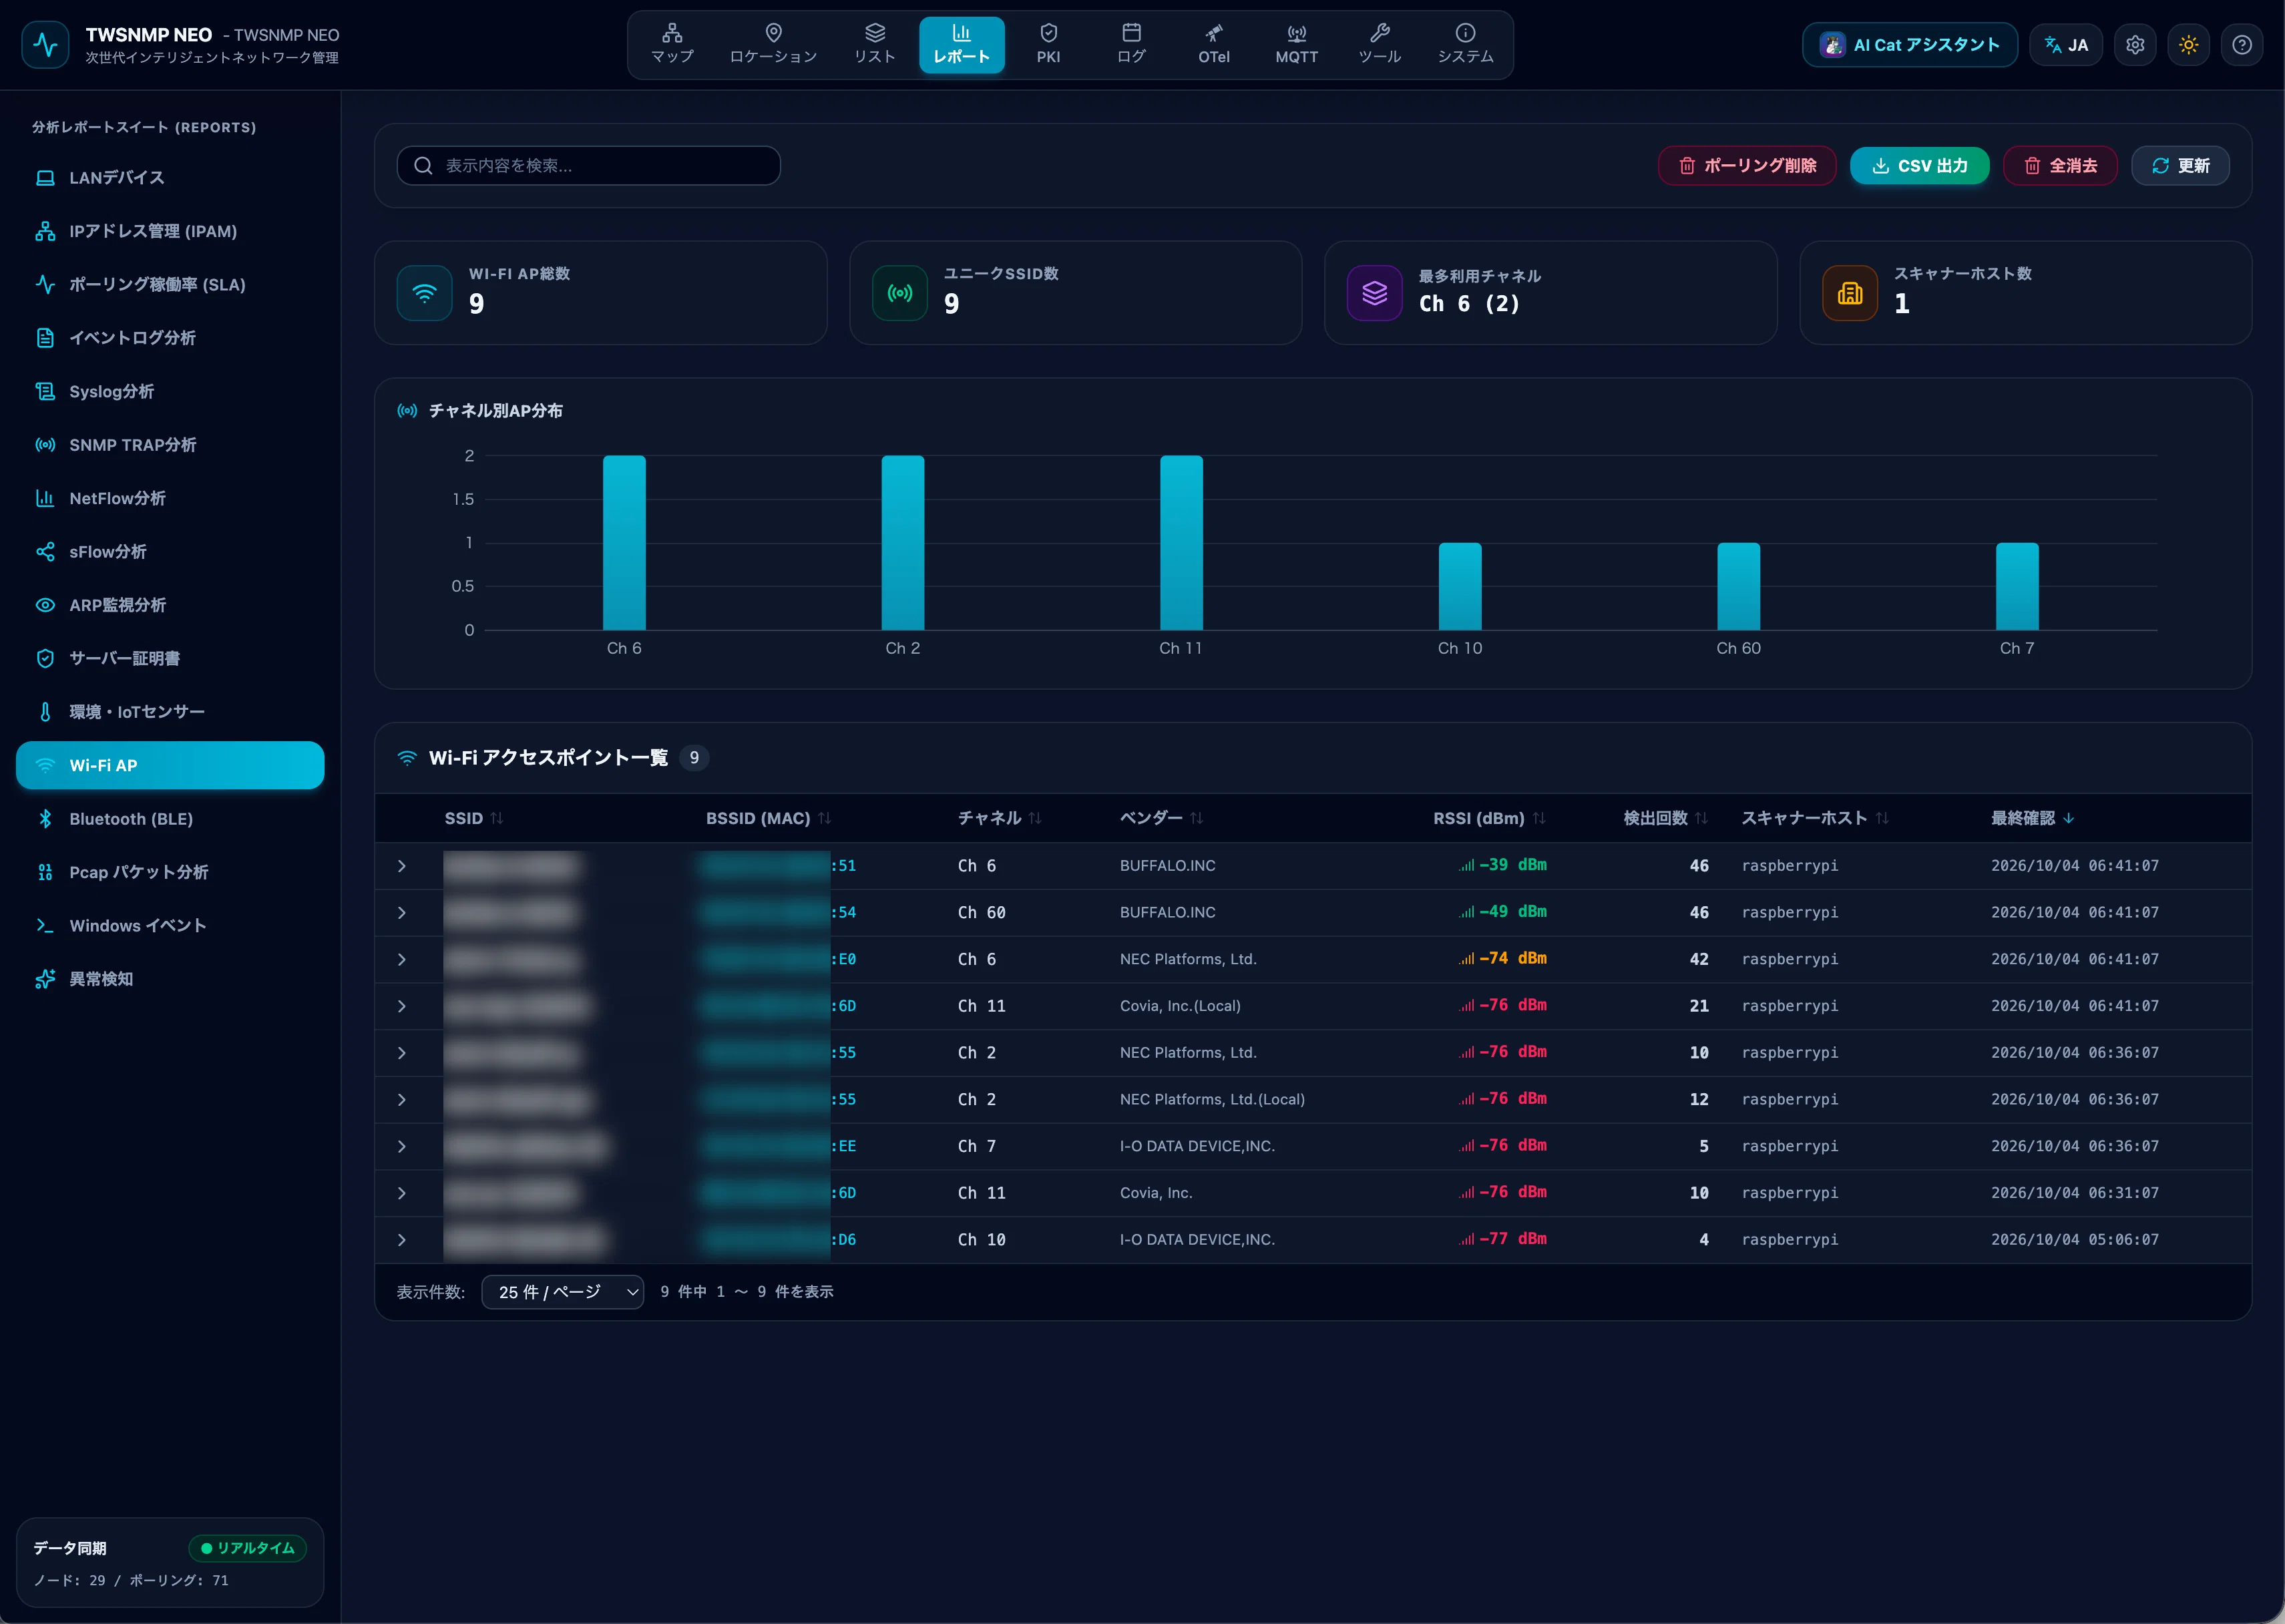Viewport: 2285px width, 1624px height.
Task: Open Bluetooth (BLE) report
Action: tap(170, 819)
